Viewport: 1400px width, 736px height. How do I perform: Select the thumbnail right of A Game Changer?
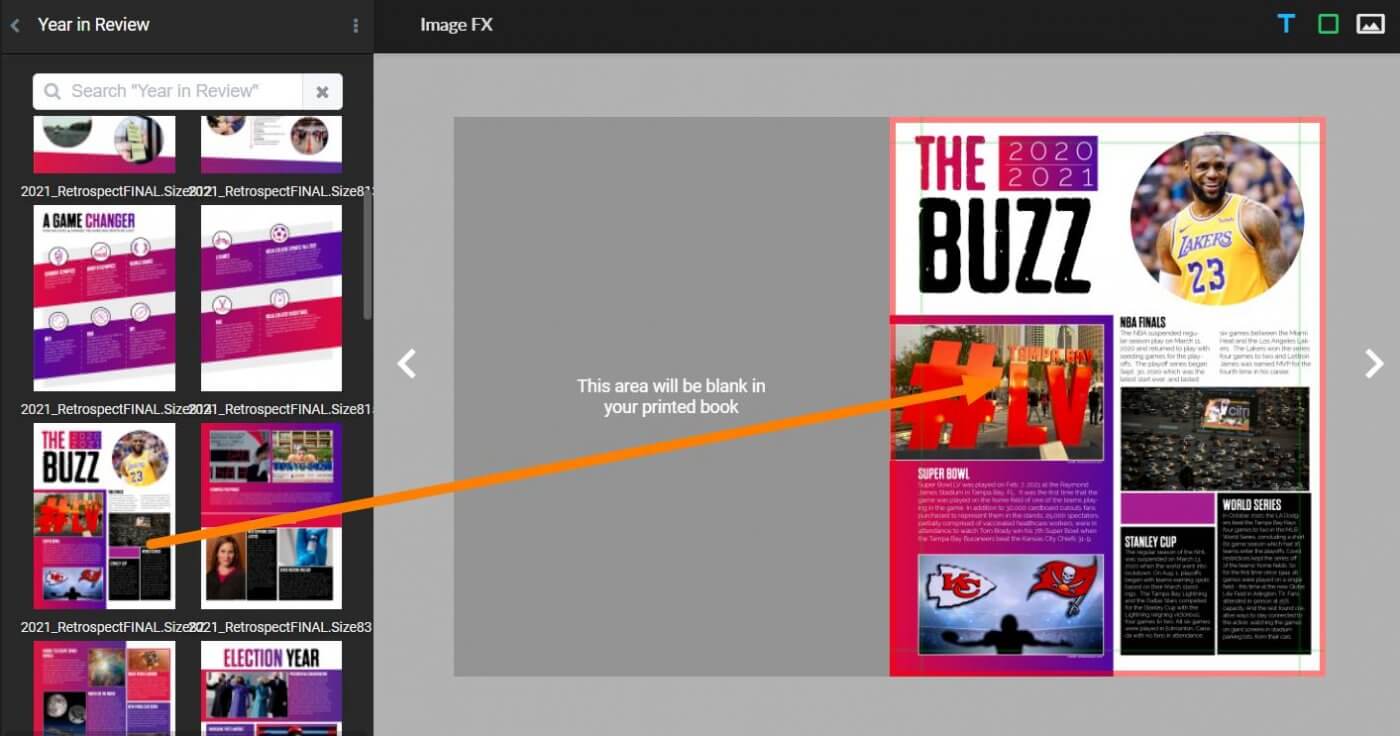[271, 298]
